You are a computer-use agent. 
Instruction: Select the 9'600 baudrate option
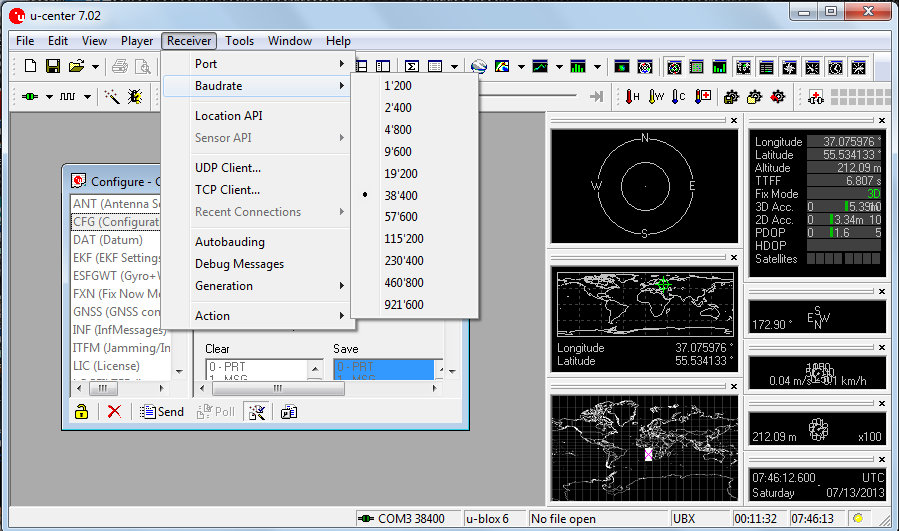click(x=399, y=151)
